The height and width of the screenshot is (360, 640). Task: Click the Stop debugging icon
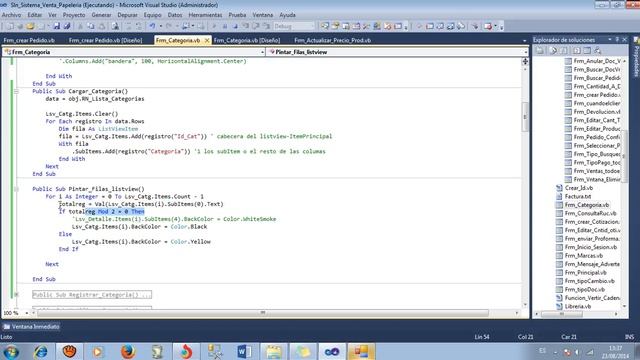[235, 26]
